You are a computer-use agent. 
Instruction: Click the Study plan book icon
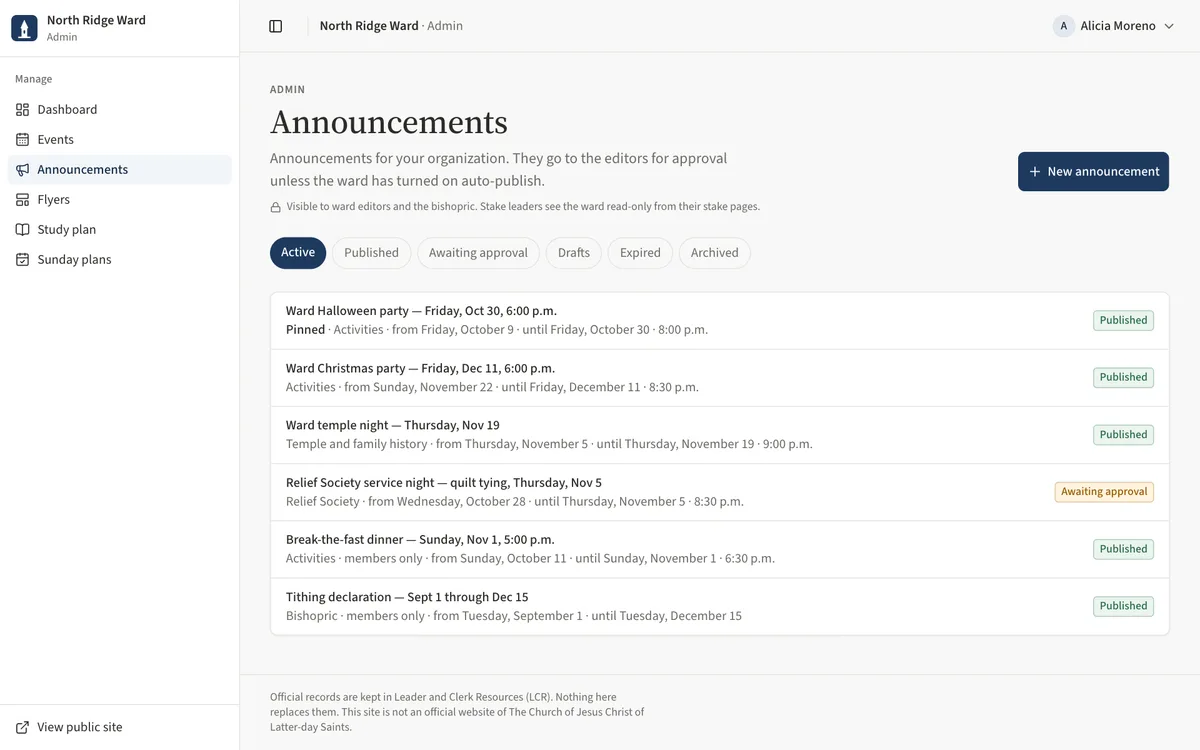23,230
